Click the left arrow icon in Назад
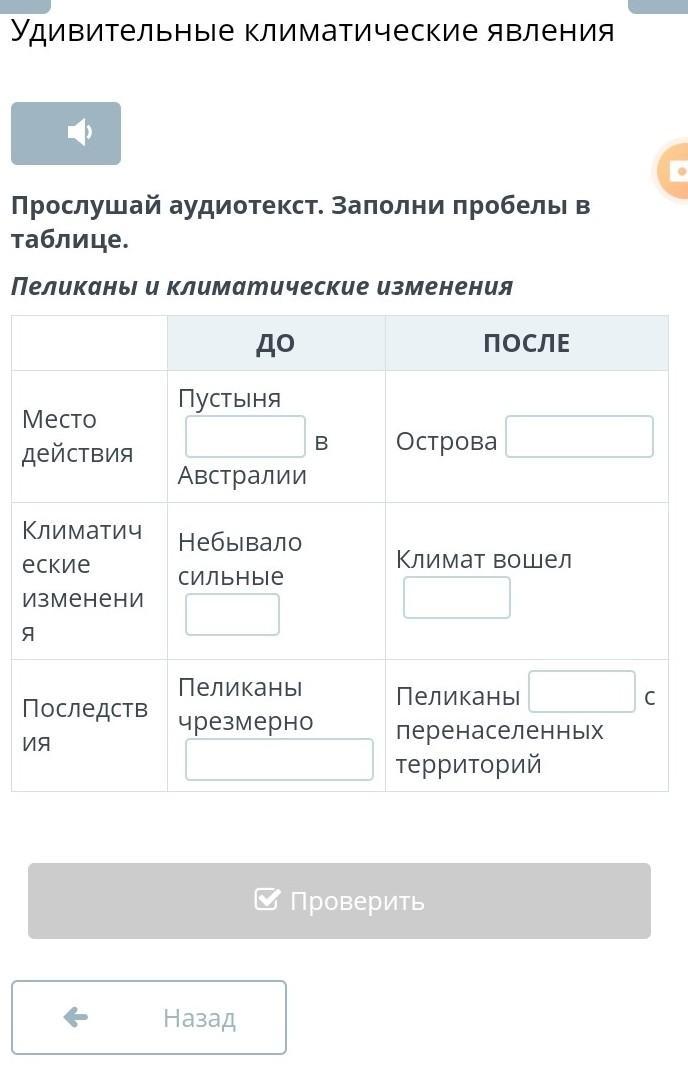Screen dimensions: 688x1074 click(x=75, y=1017)
